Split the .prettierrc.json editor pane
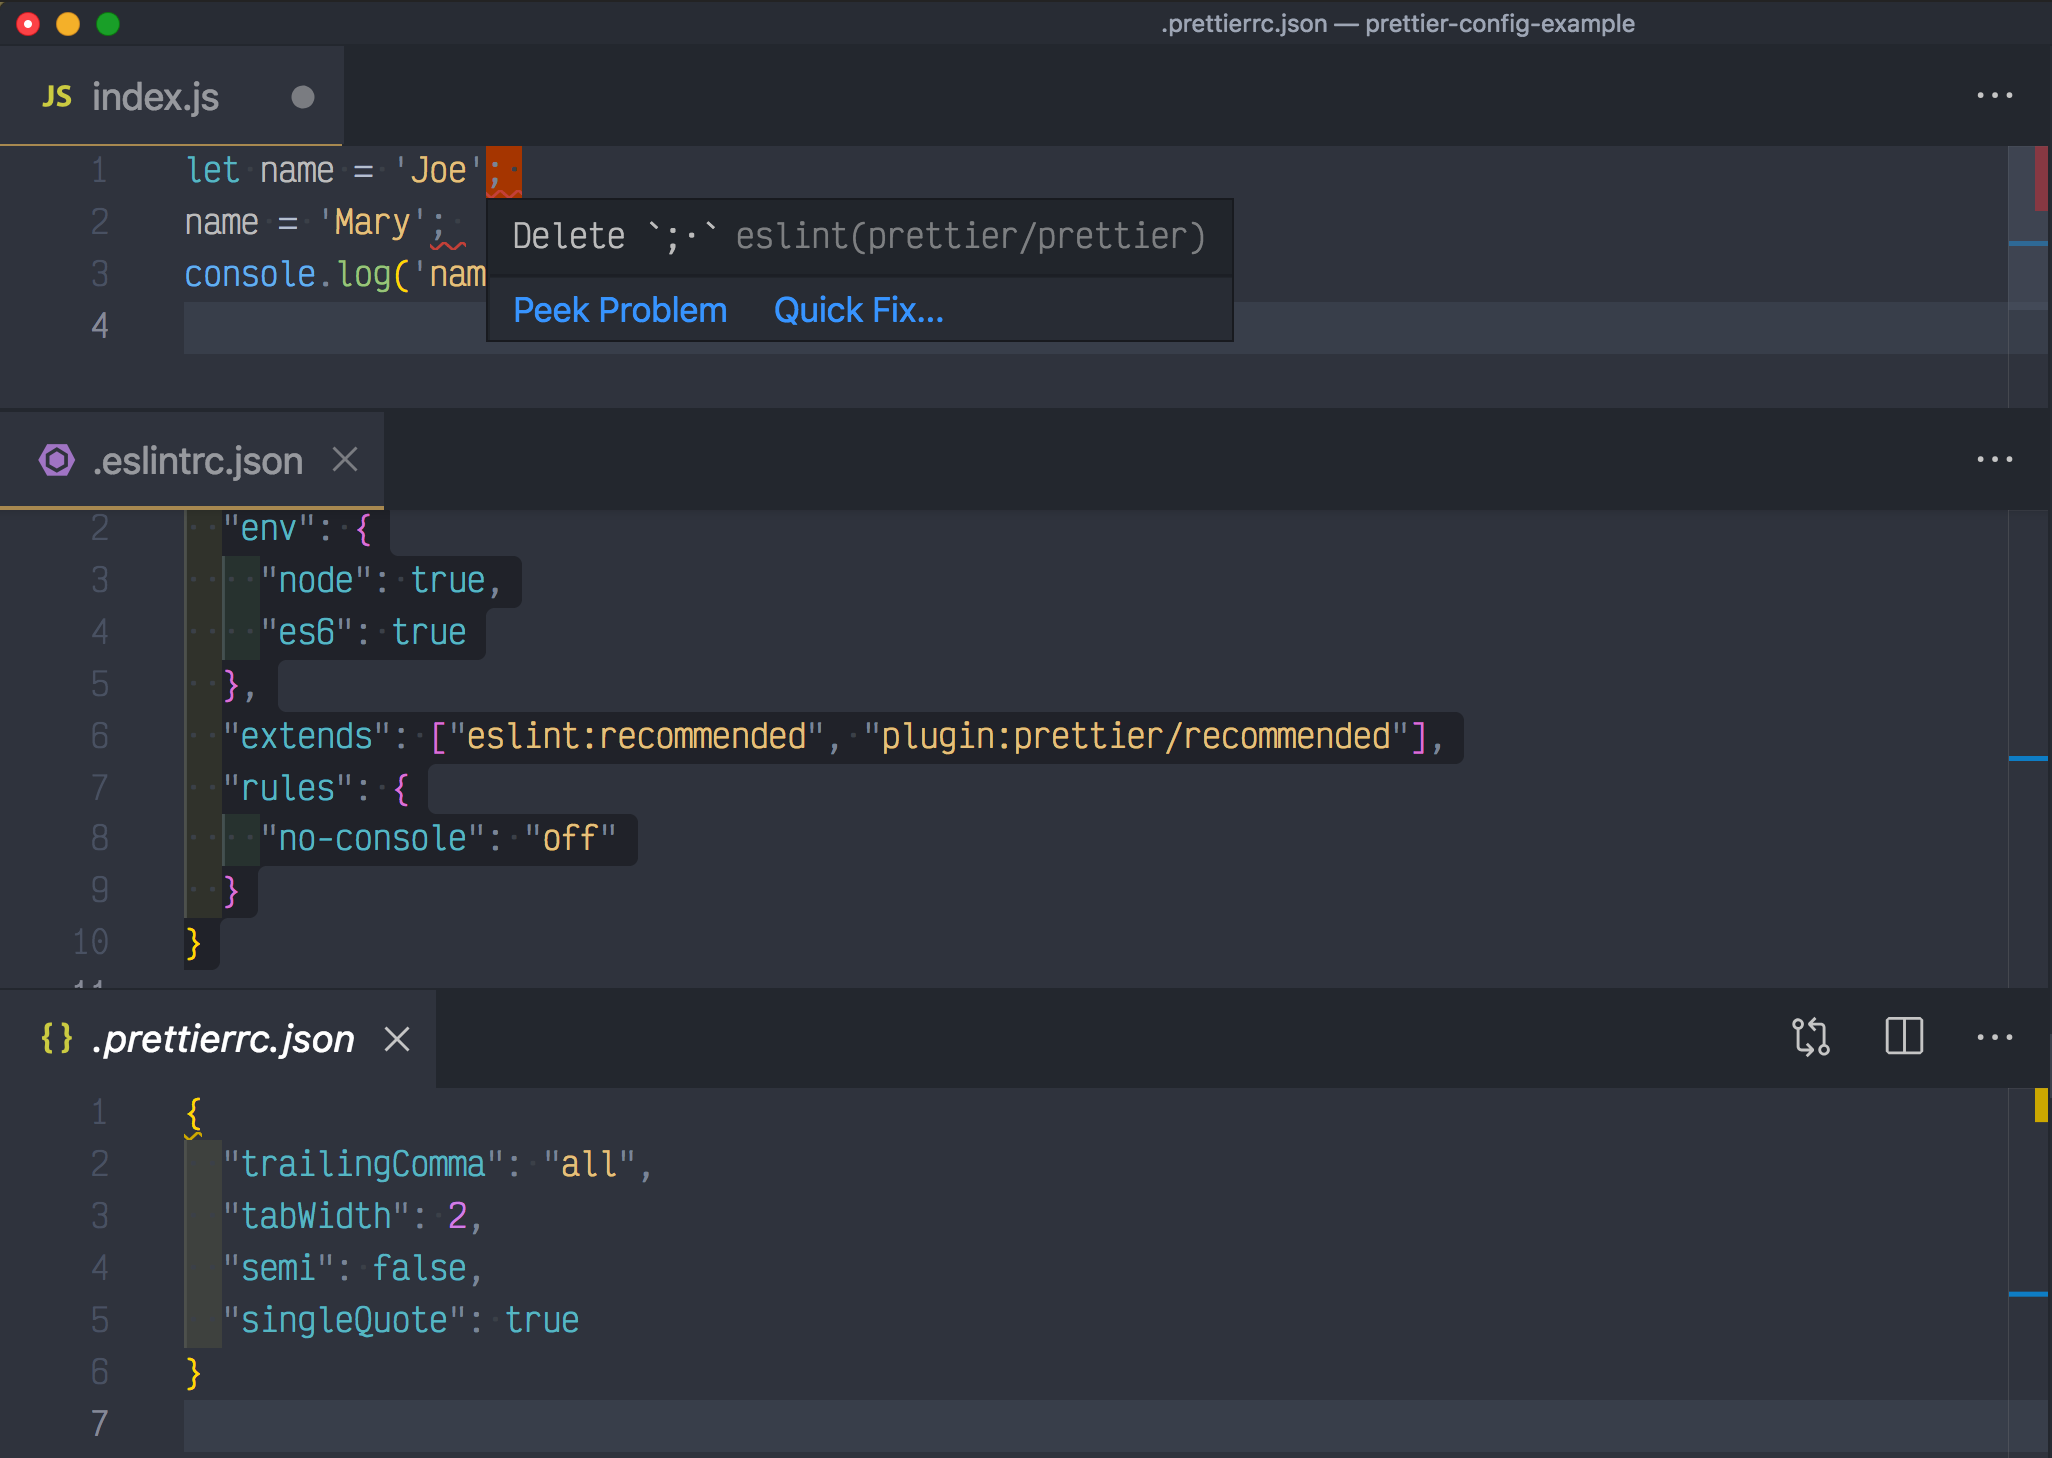This screenshot has height=1458, width=2052. point(1903,1037)
